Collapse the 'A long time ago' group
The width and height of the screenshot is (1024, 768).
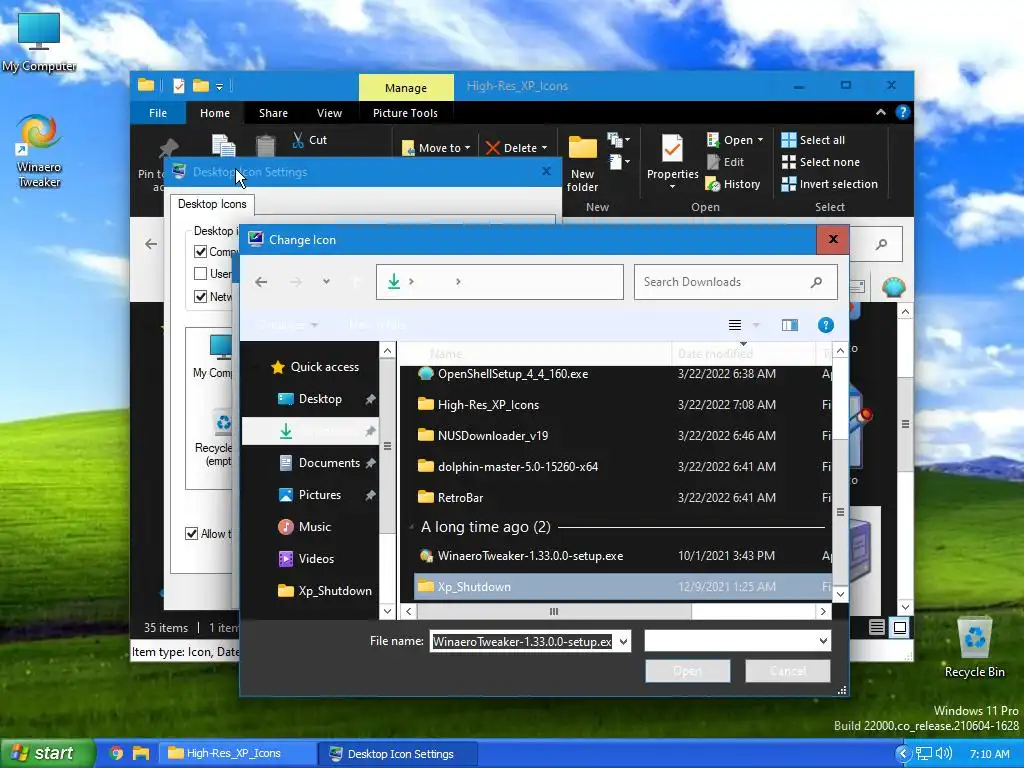click(411, 527)
